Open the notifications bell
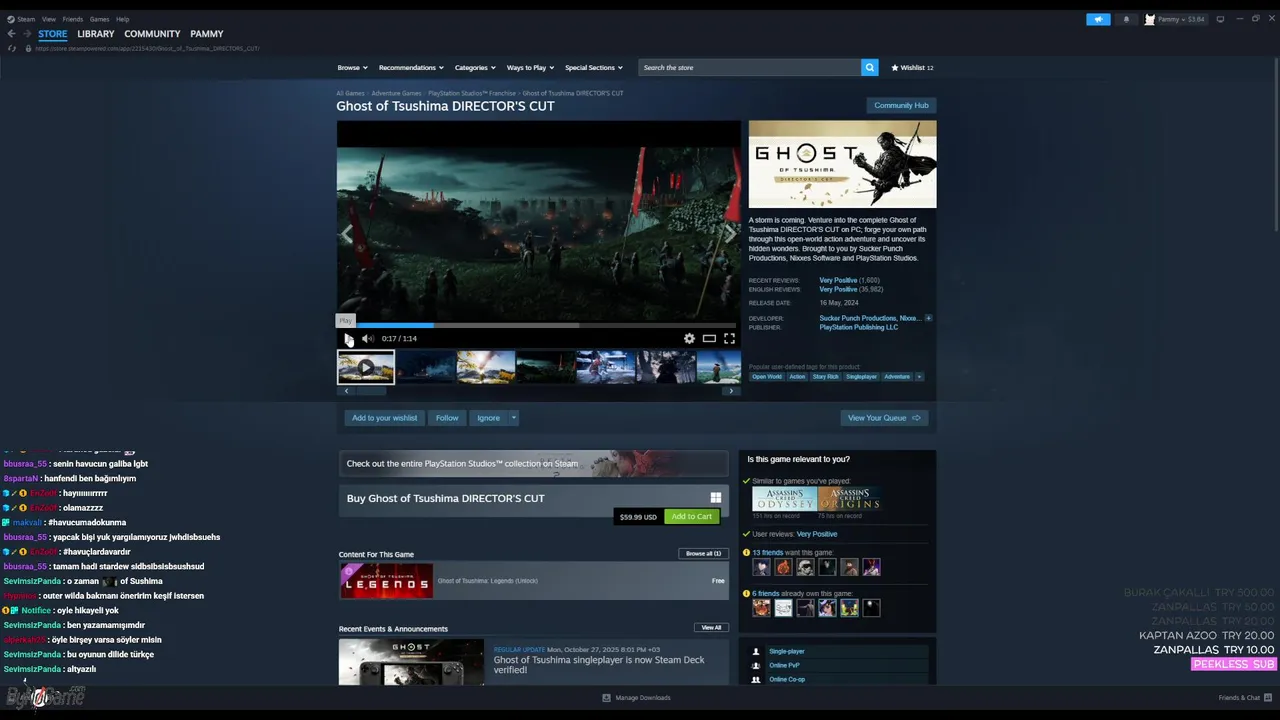The image size is (1280, 720). tap(1126, 19)
